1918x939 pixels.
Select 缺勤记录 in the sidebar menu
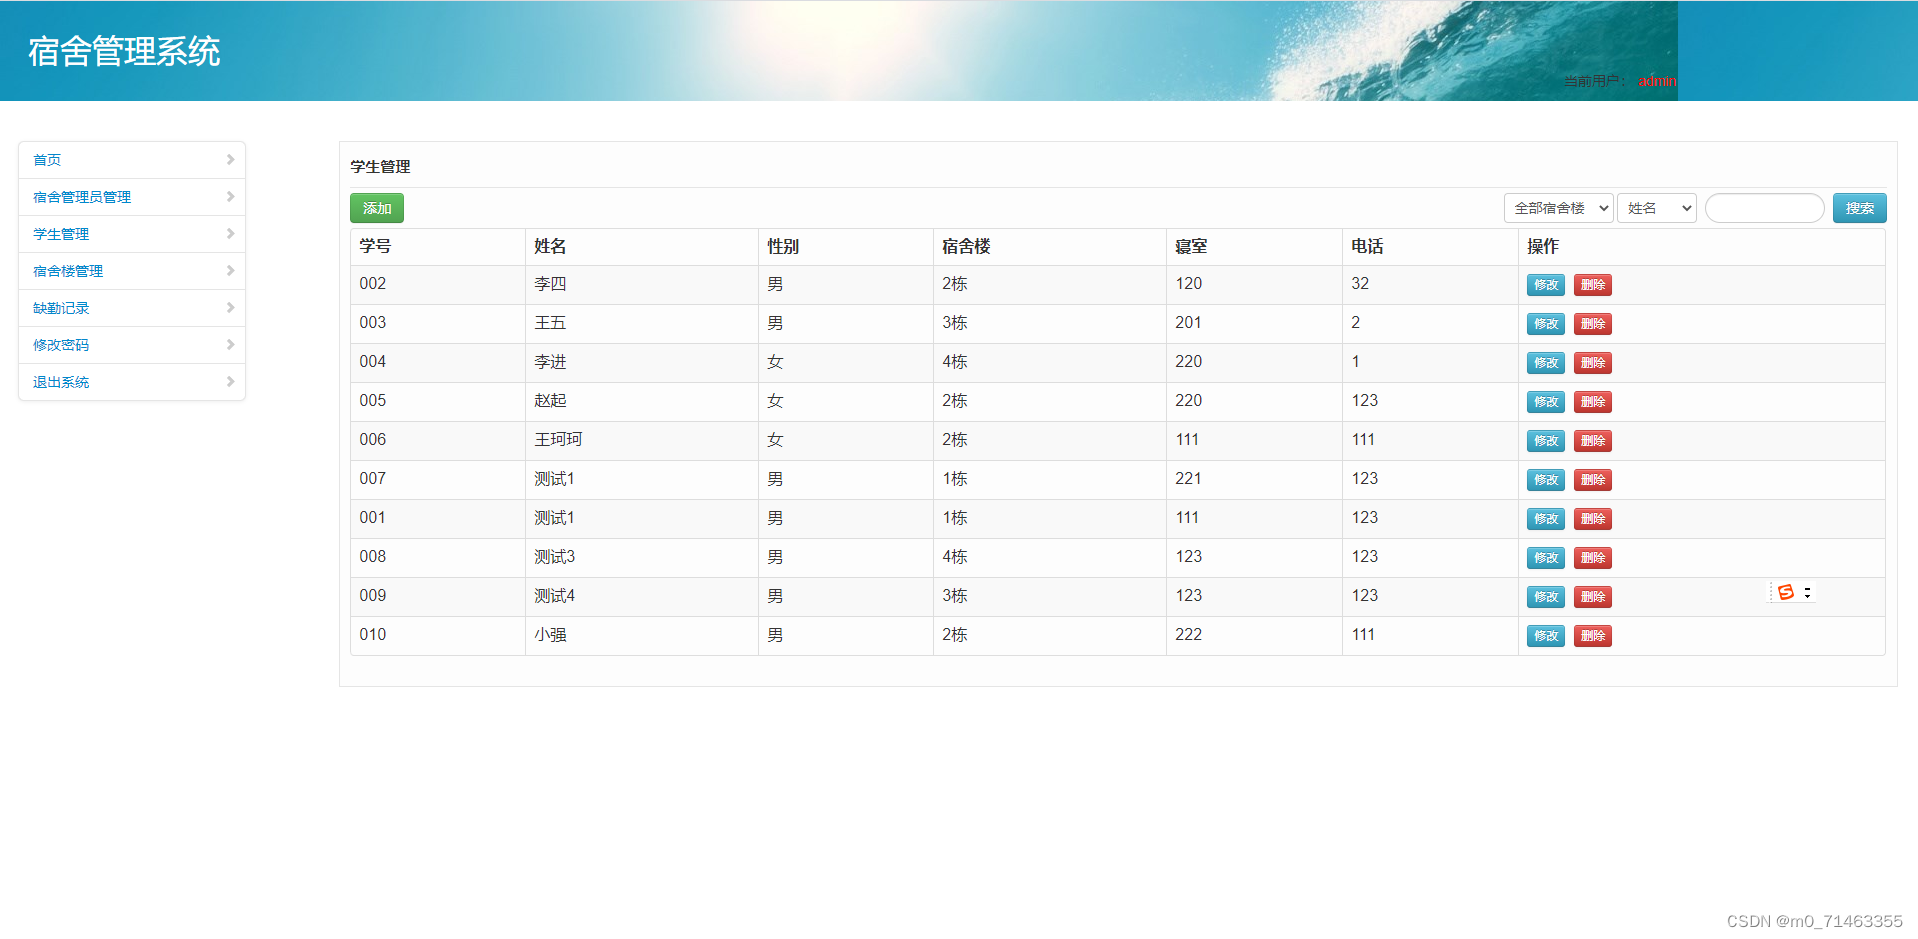click(x=61, y=307)
